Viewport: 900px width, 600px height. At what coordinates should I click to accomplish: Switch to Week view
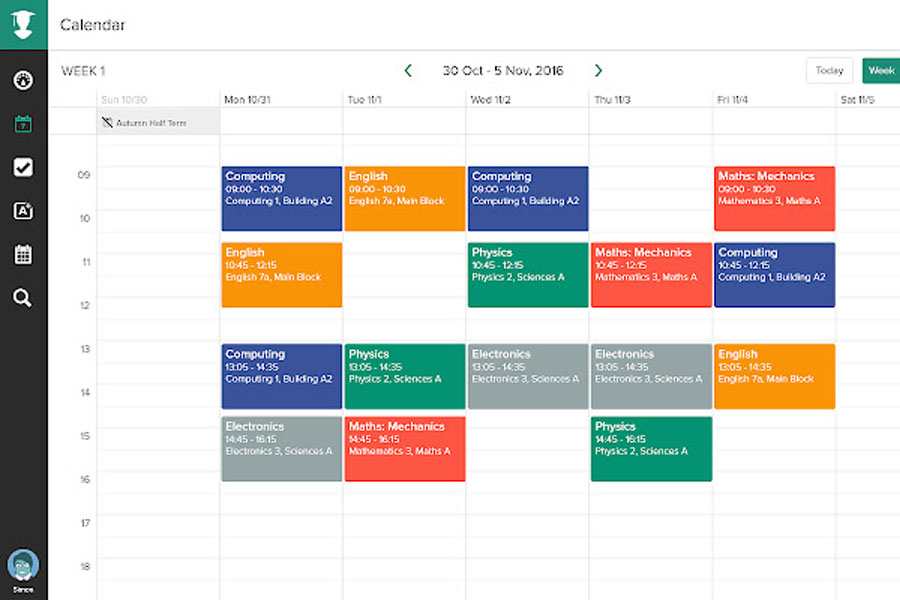pyautogui.click(x=881, y=71)
